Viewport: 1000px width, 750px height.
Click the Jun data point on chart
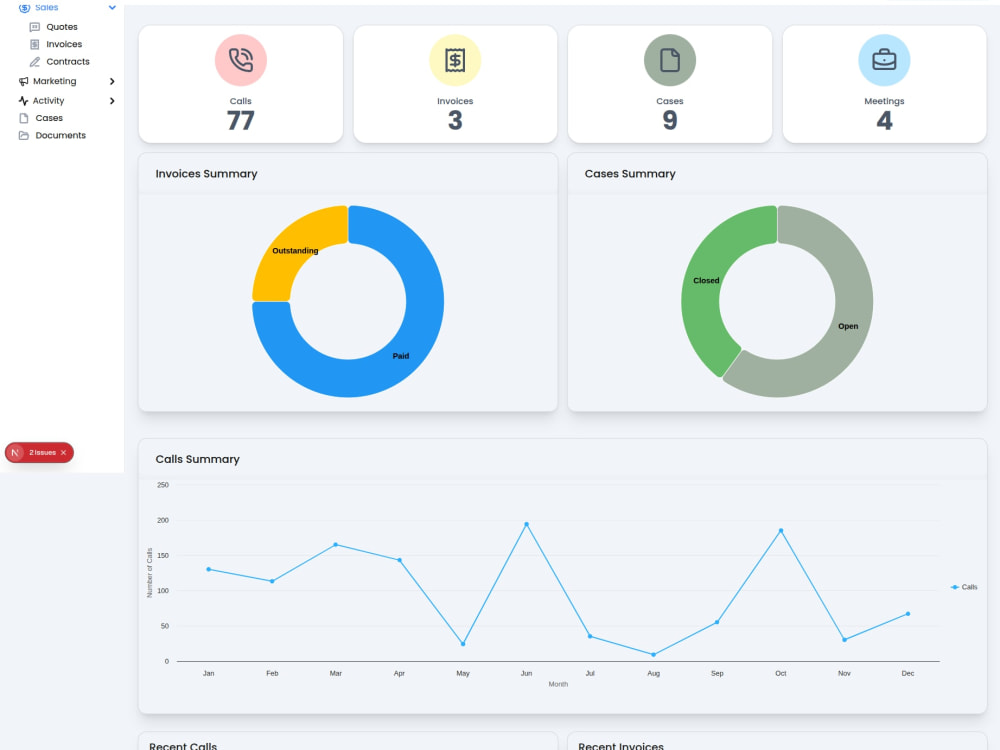526,524
